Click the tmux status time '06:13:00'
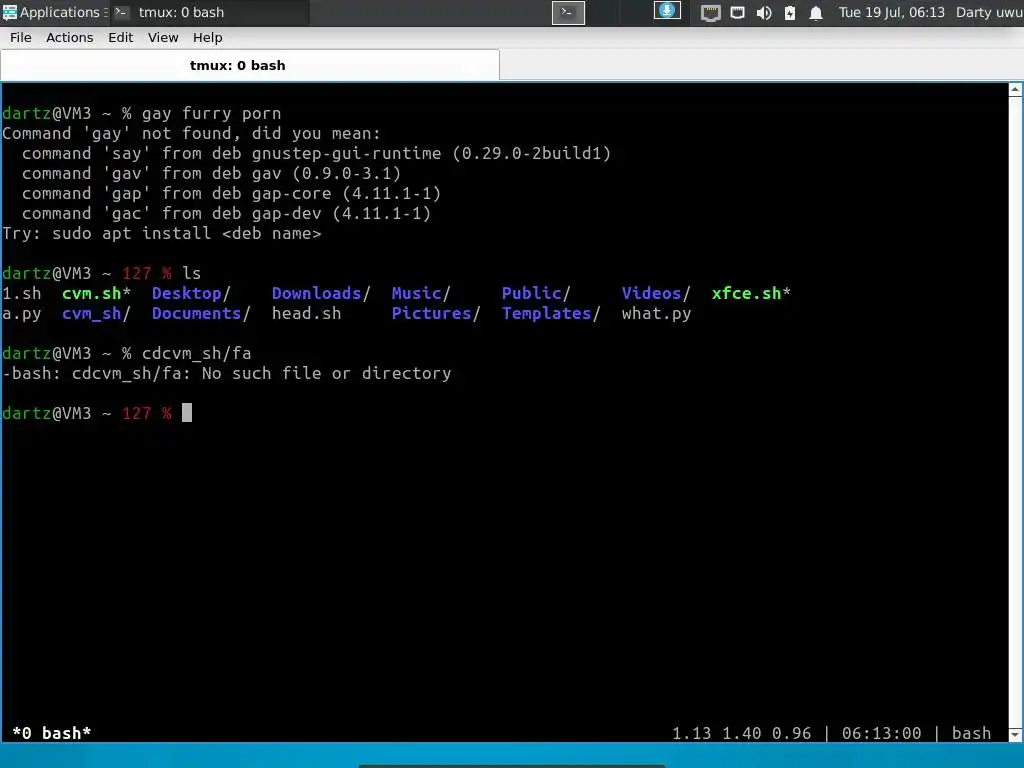 881,733
